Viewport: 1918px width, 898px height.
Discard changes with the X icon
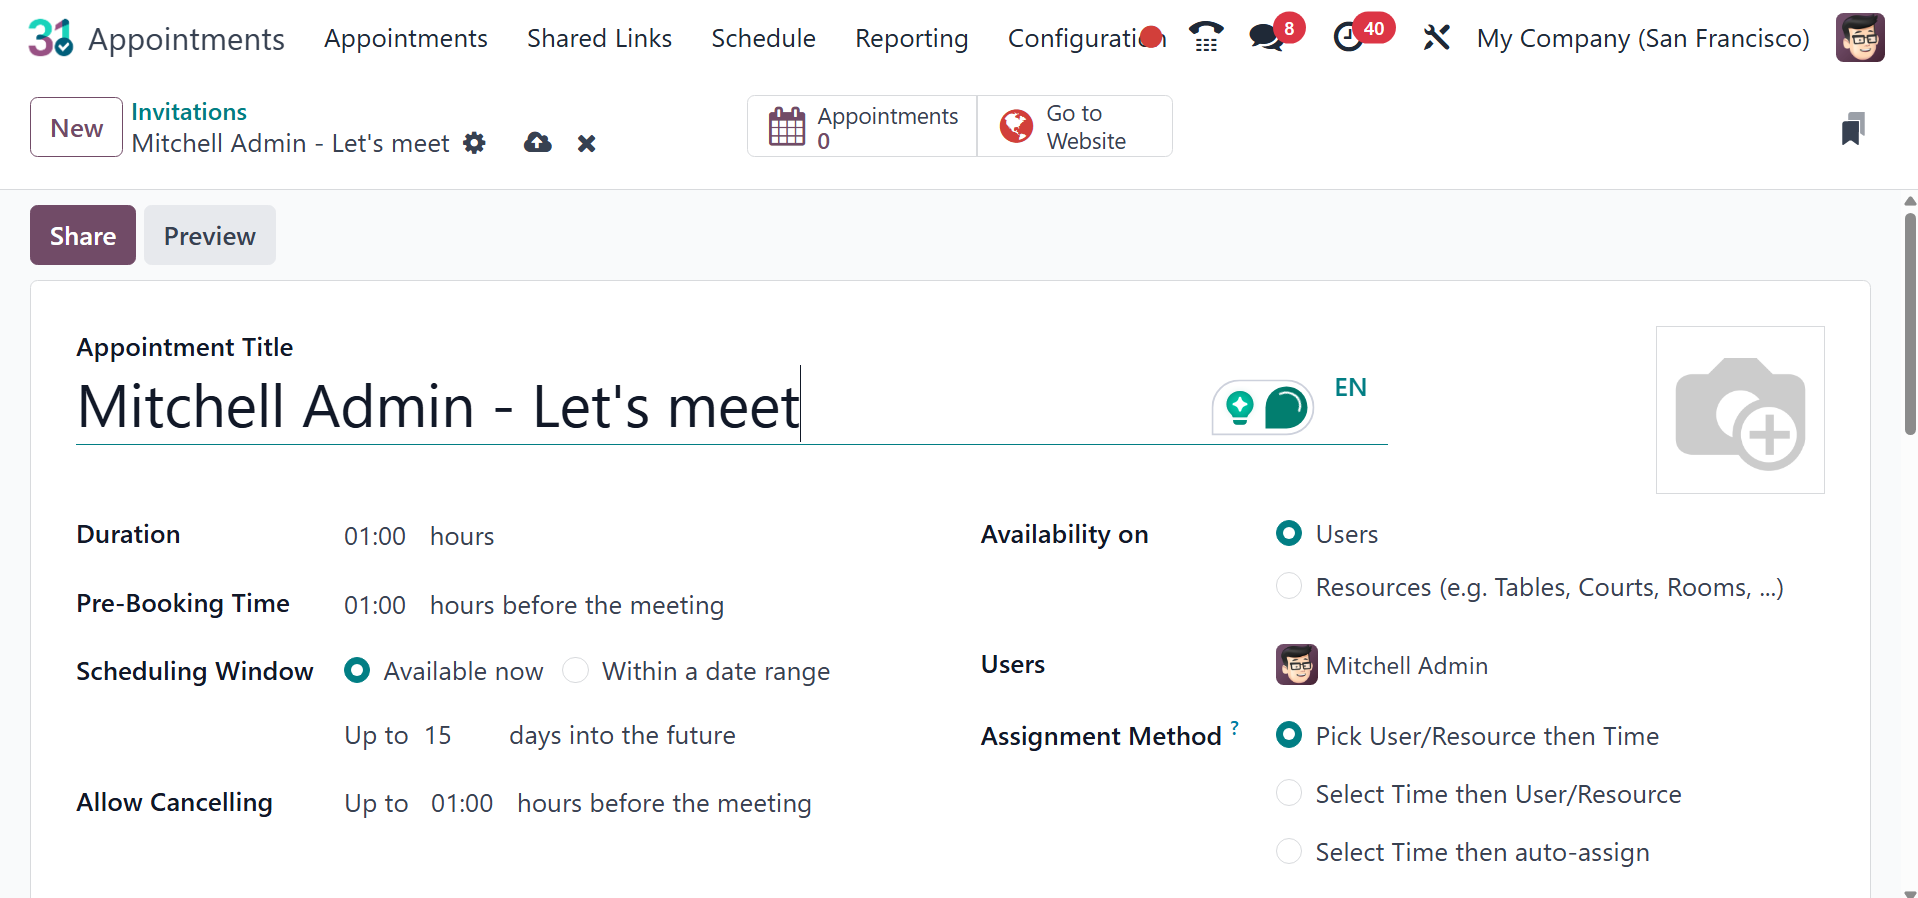[587, 144]
